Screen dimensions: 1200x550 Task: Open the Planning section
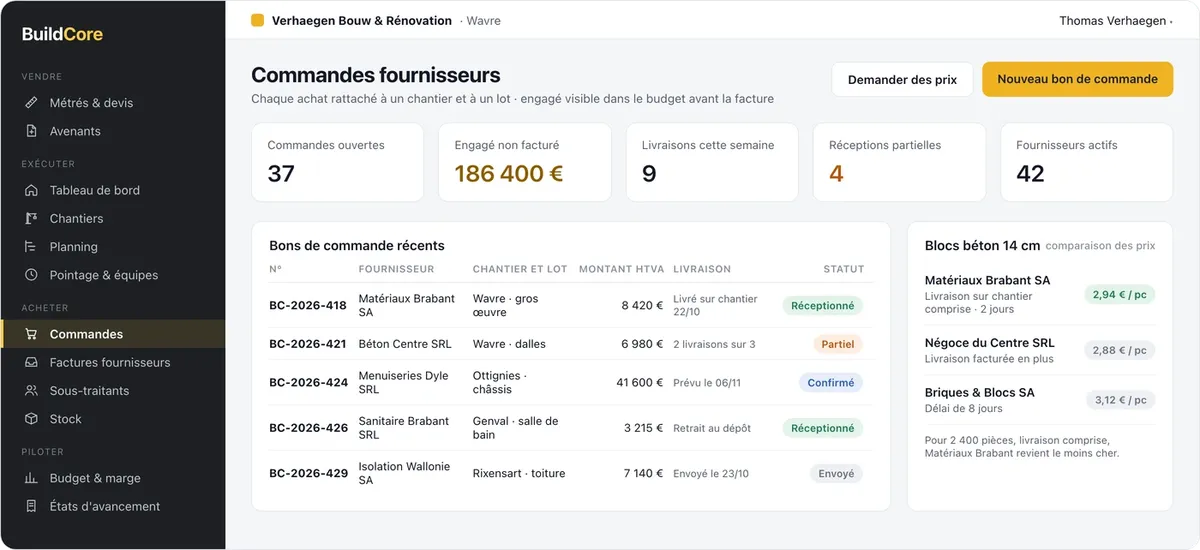pyautogui.click(x=112, y=246)
